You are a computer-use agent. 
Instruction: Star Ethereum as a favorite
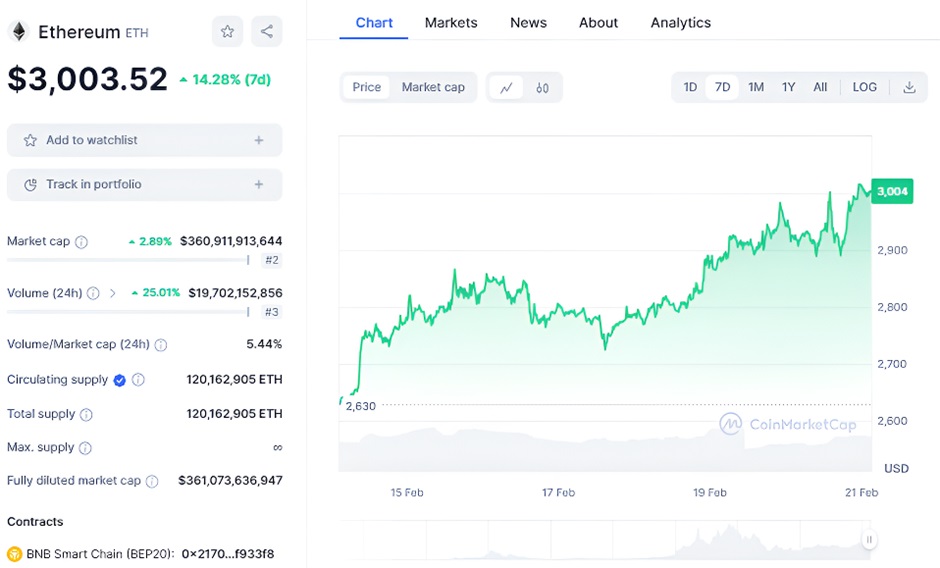coord(227,32)
